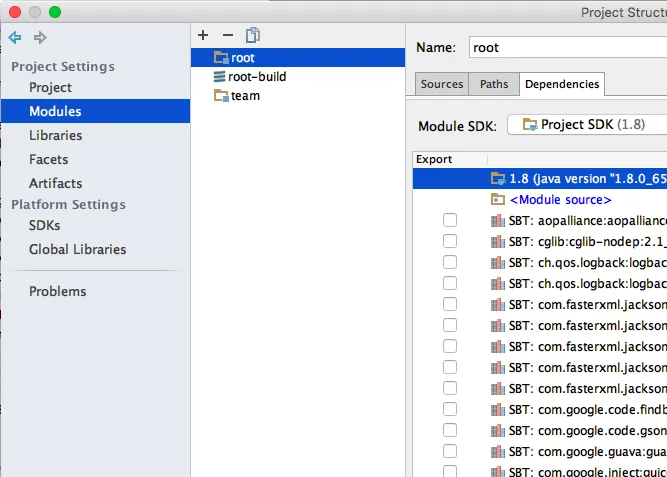Open Libraries settings section

(x=55, y=135)
